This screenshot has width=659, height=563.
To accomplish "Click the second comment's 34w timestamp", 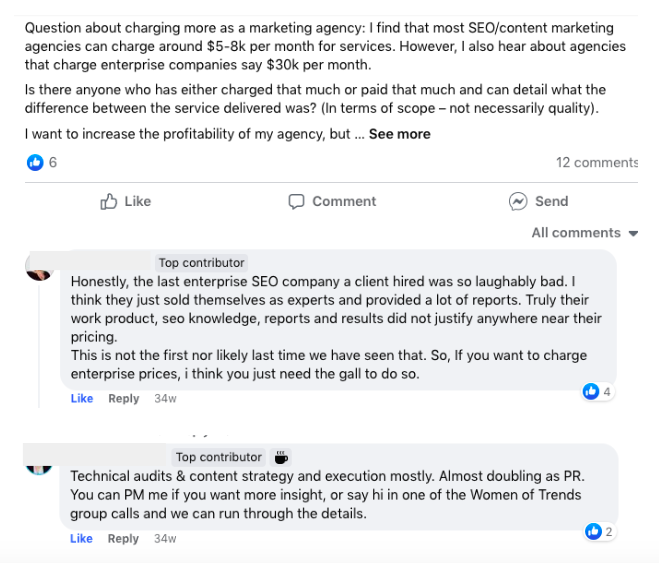I will (165, 539).
